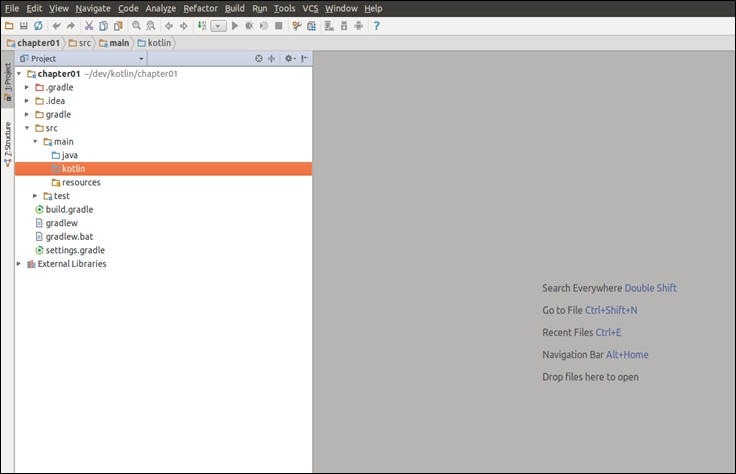Click Scroll from Source target icon
Viewport: 736px width, 474px height.
(259, 58)
